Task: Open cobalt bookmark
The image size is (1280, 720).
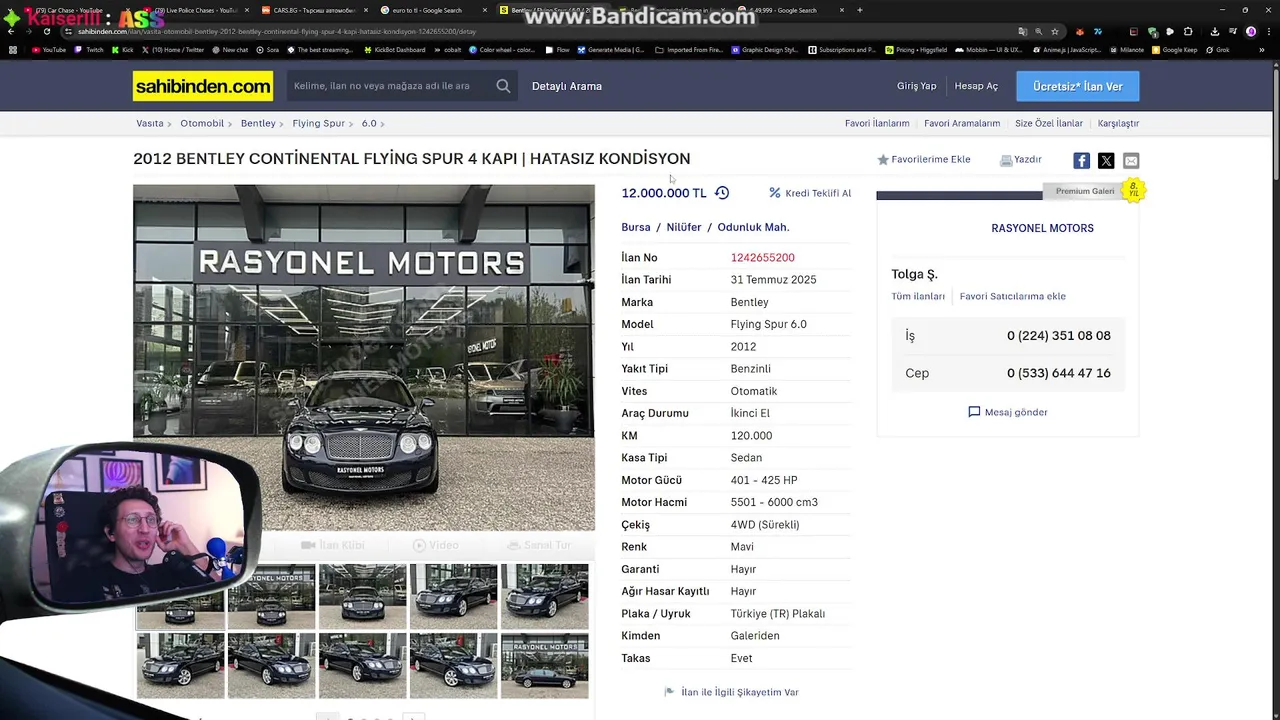Action: click(x=448, y=50)
